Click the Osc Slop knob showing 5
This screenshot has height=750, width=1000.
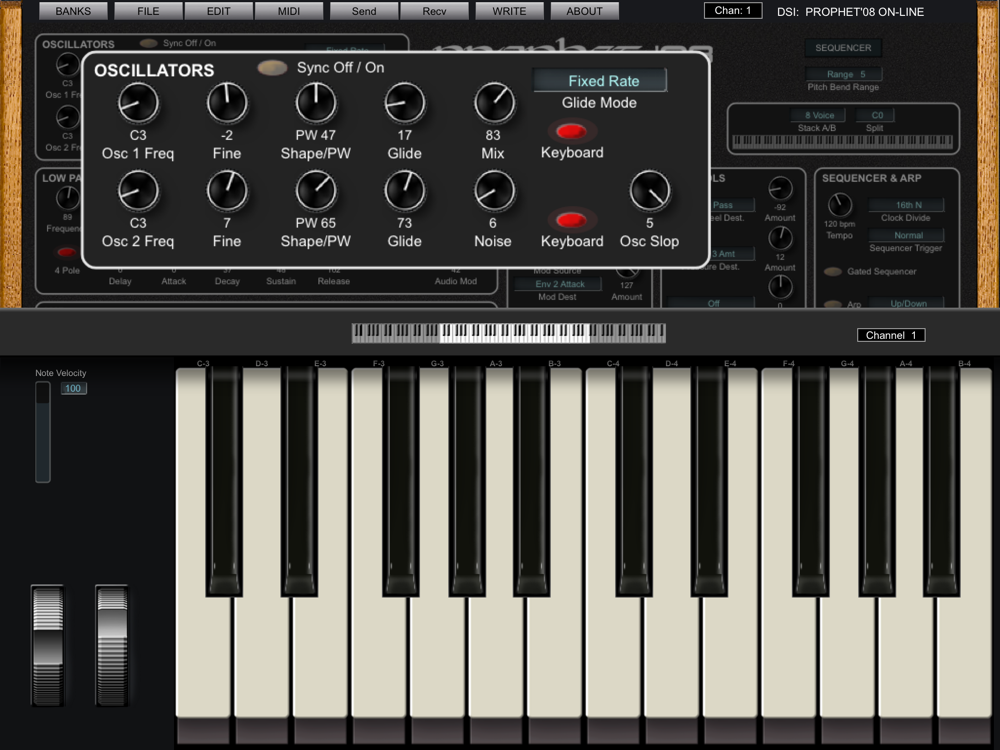[650, 191]
